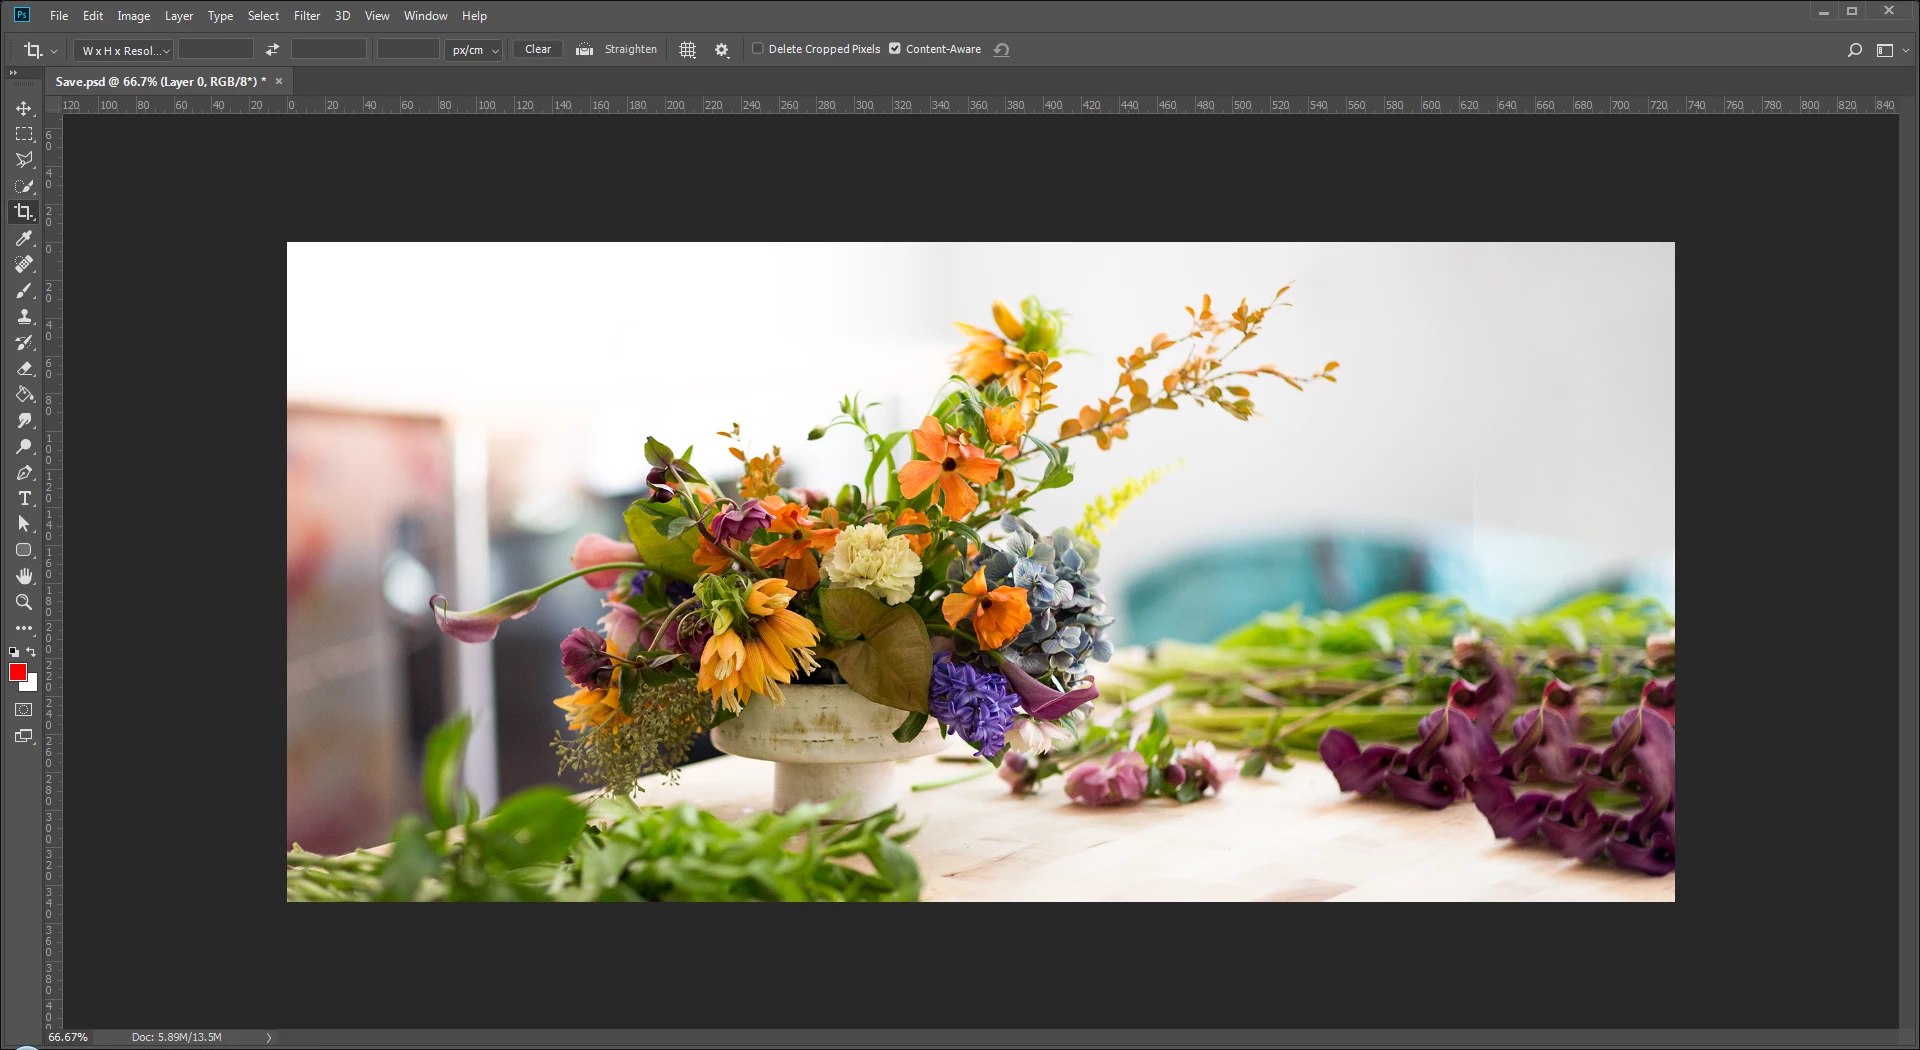Enable Delete Cropped Pixels checkbox
1920x1050 pixels.
pyautogui.click(x=758, y=49)
